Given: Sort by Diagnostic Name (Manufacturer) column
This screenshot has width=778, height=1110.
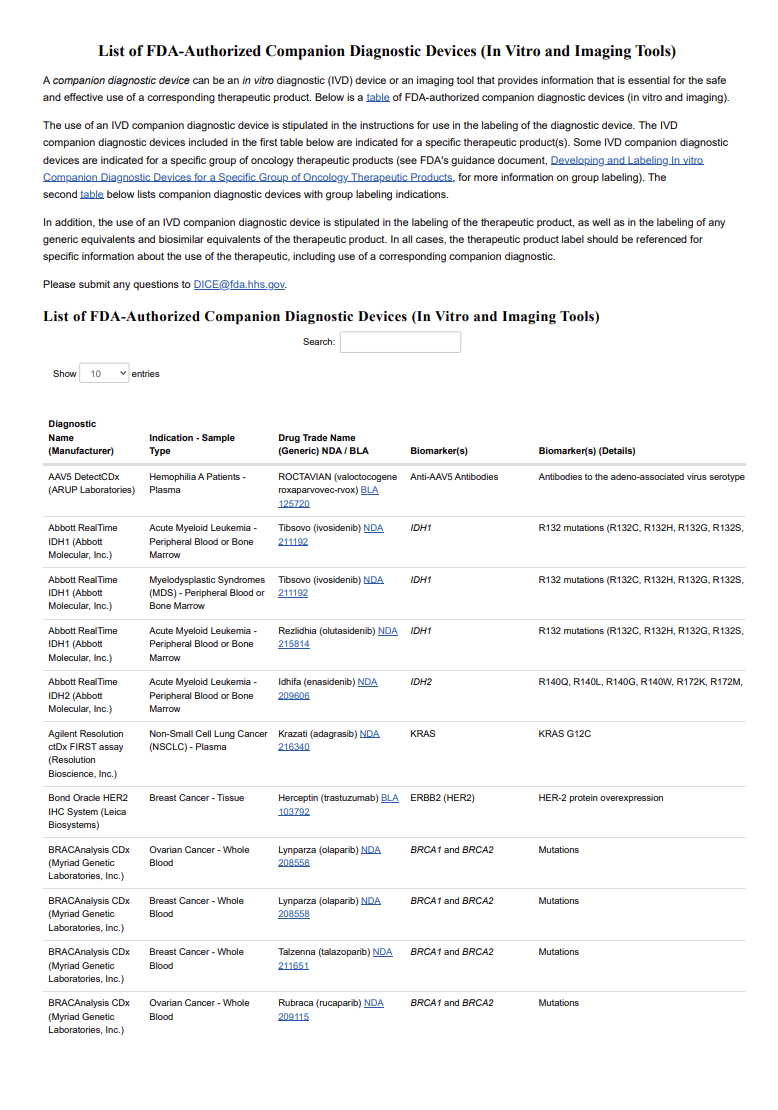Looking at the screenshot, I should pos(81,437).
